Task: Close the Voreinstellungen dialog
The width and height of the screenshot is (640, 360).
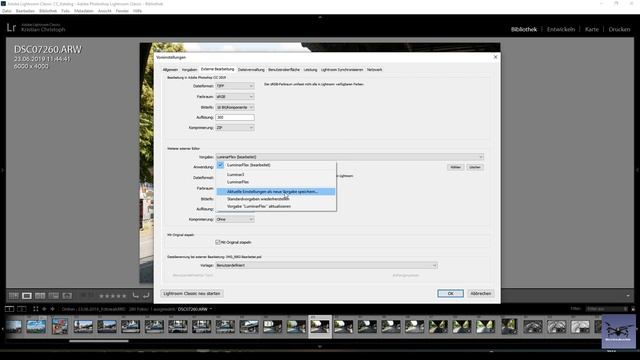Action: pyautogui.click(x=496, y=57)
